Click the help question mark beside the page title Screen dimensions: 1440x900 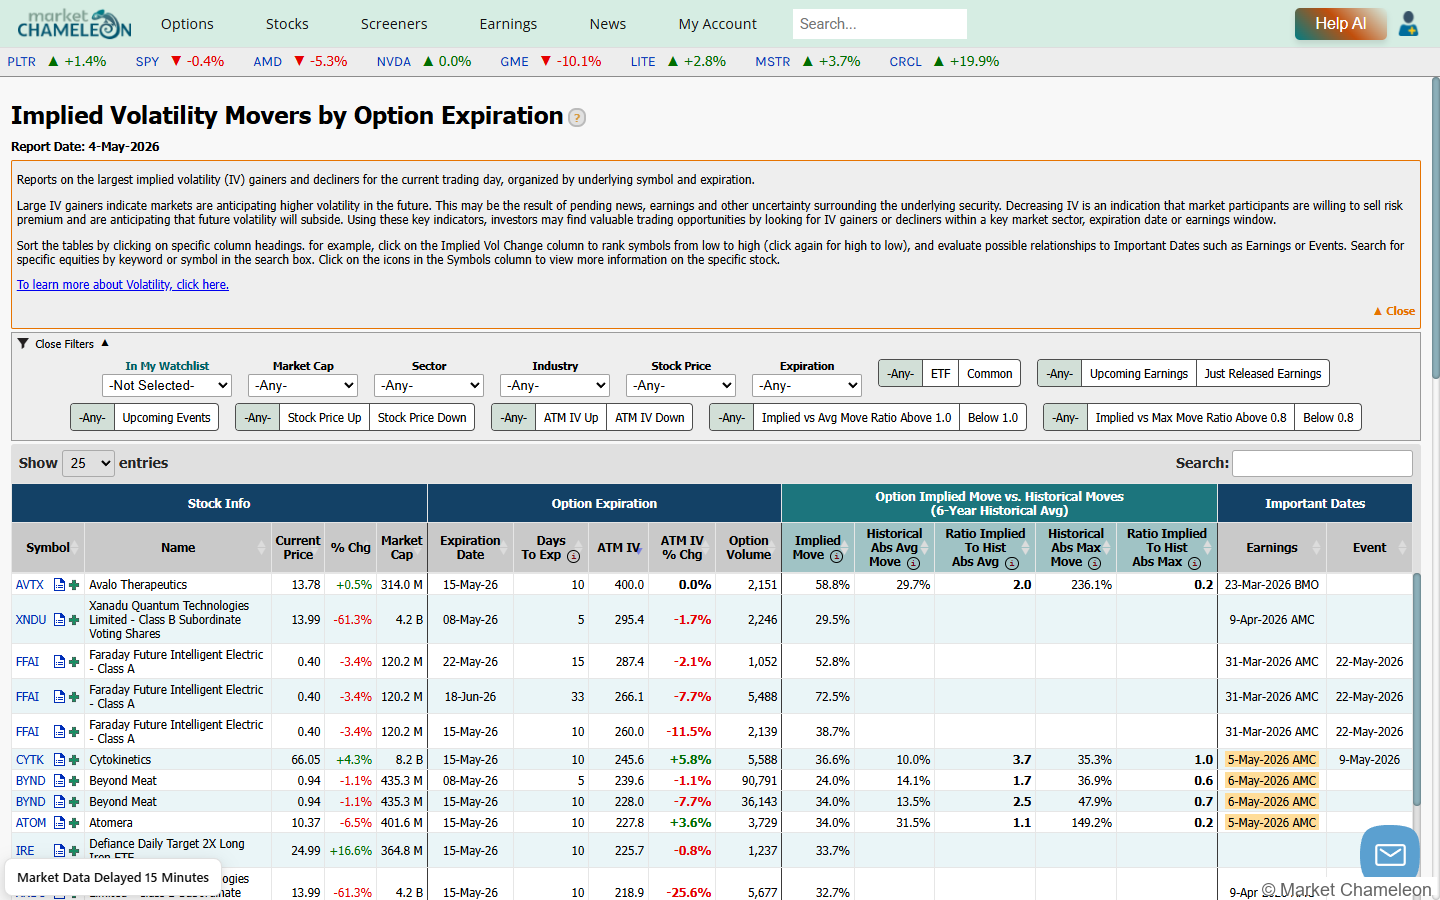pyautogui.click(x=577, y=118)
